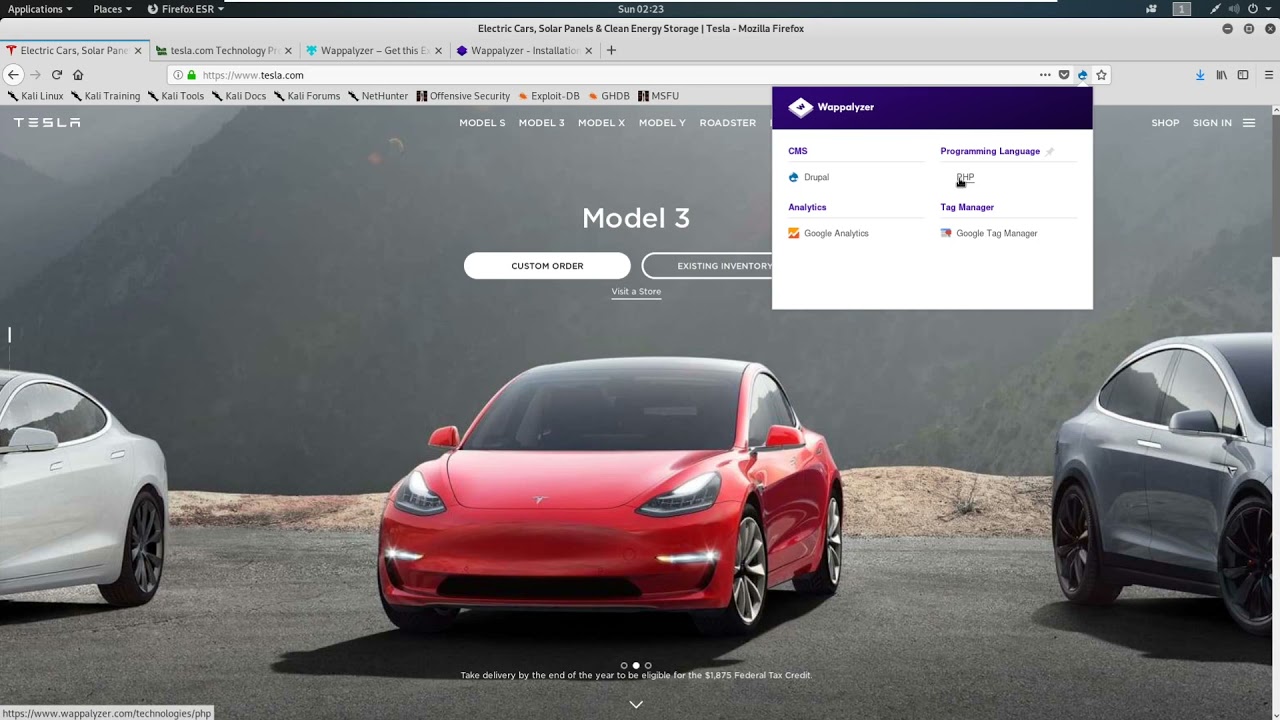Image resolution: width=1280 pixels, height=720 pixels.
Task: Open the workspace 1 indicator
Action: 1181,9
